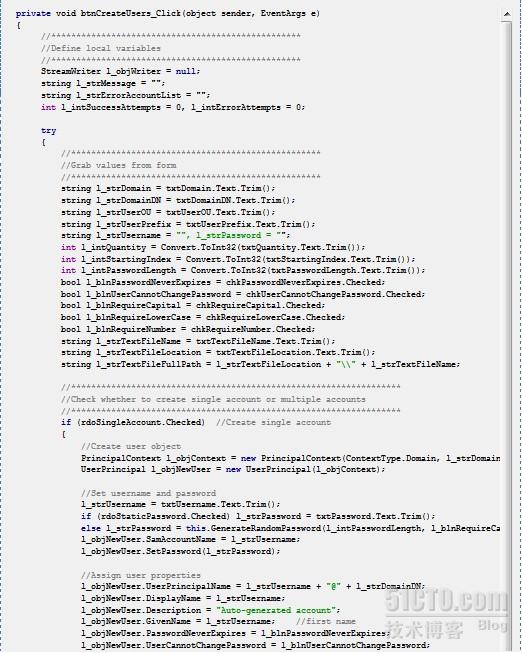Click the l_objNewUser.SamAccountName assignment line
Screen dimensions: 522x653
[x=191, y=539]
